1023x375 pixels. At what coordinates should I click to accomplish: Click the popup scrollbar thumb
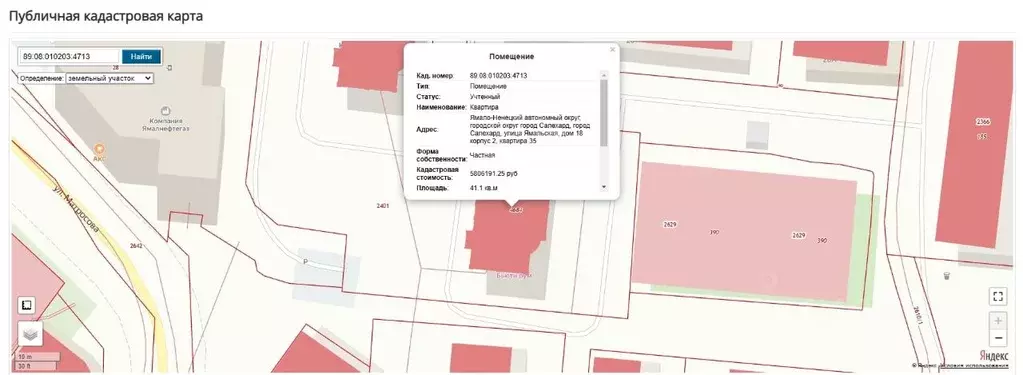coord(603,112)
